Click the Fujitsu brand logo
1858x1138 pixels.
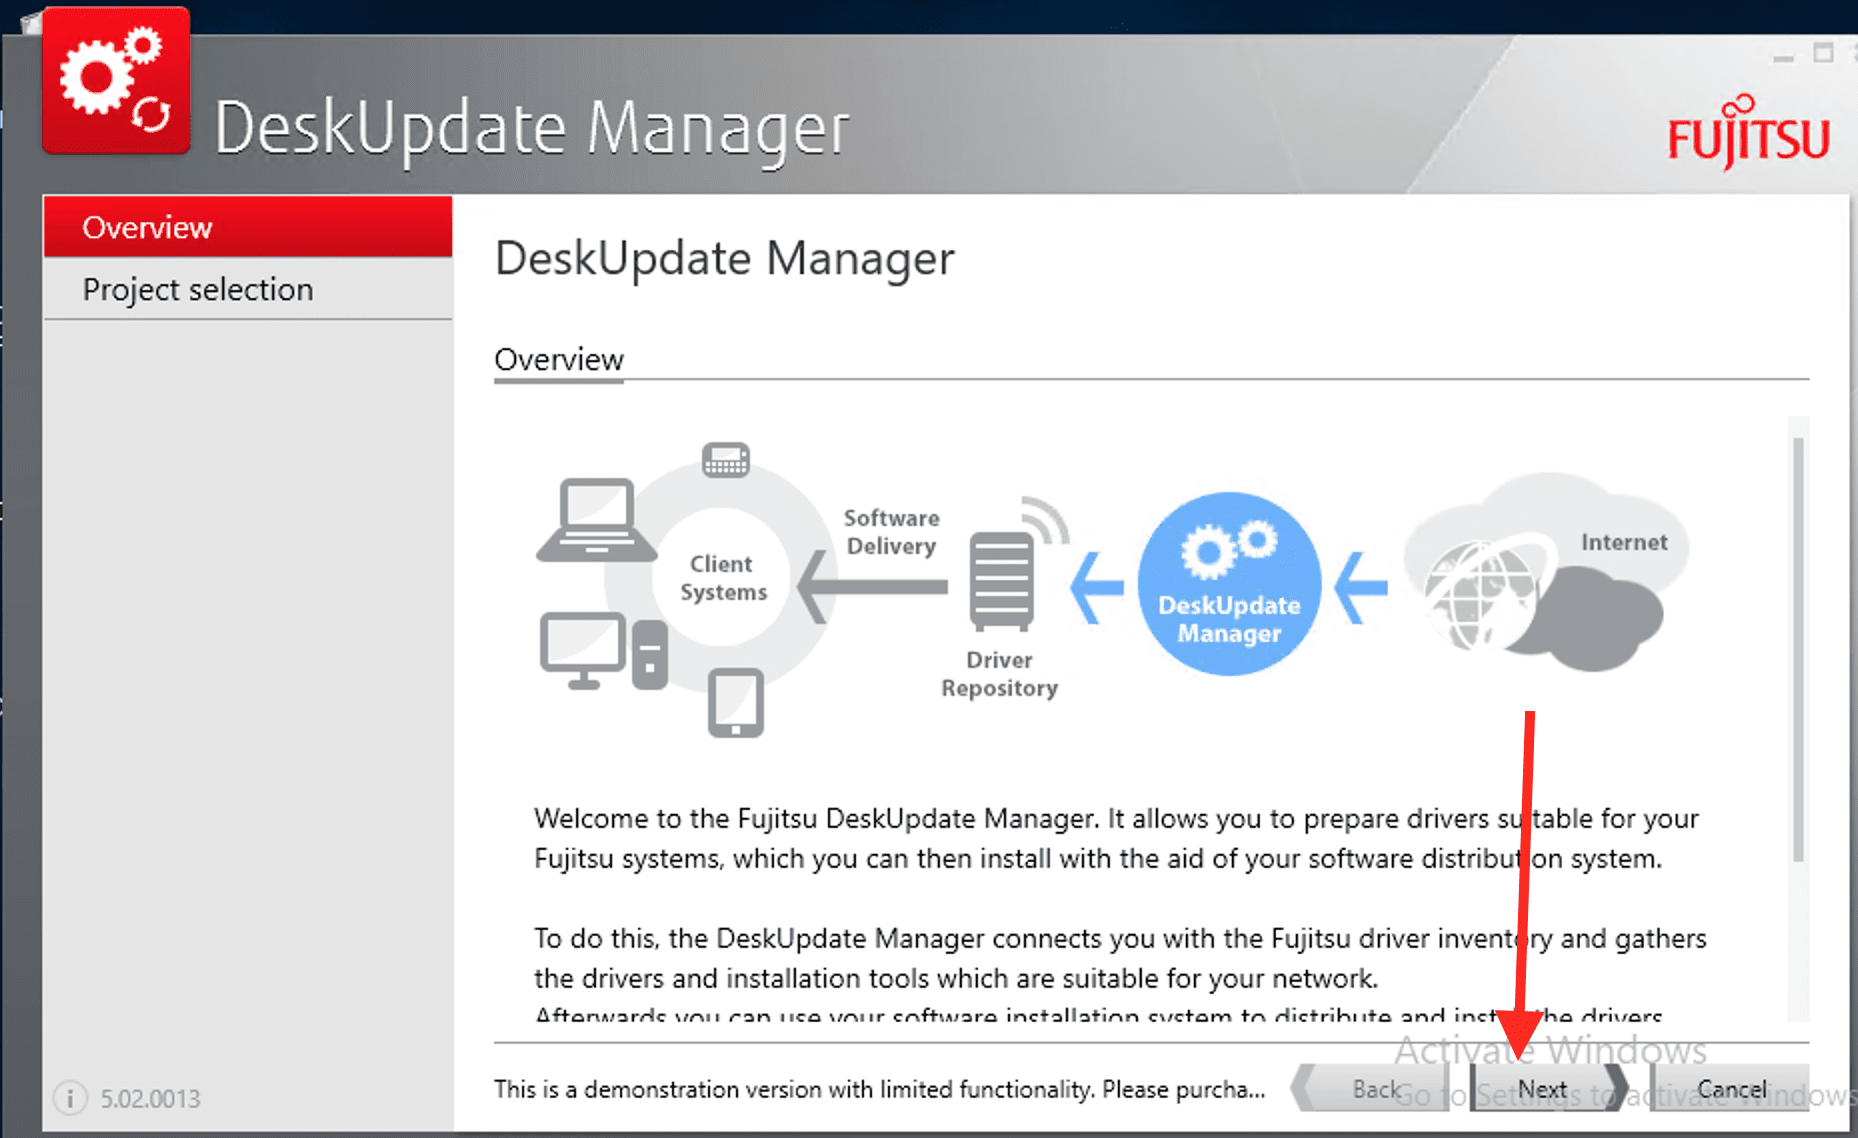pyautogui.click(x=1748, y=133)
